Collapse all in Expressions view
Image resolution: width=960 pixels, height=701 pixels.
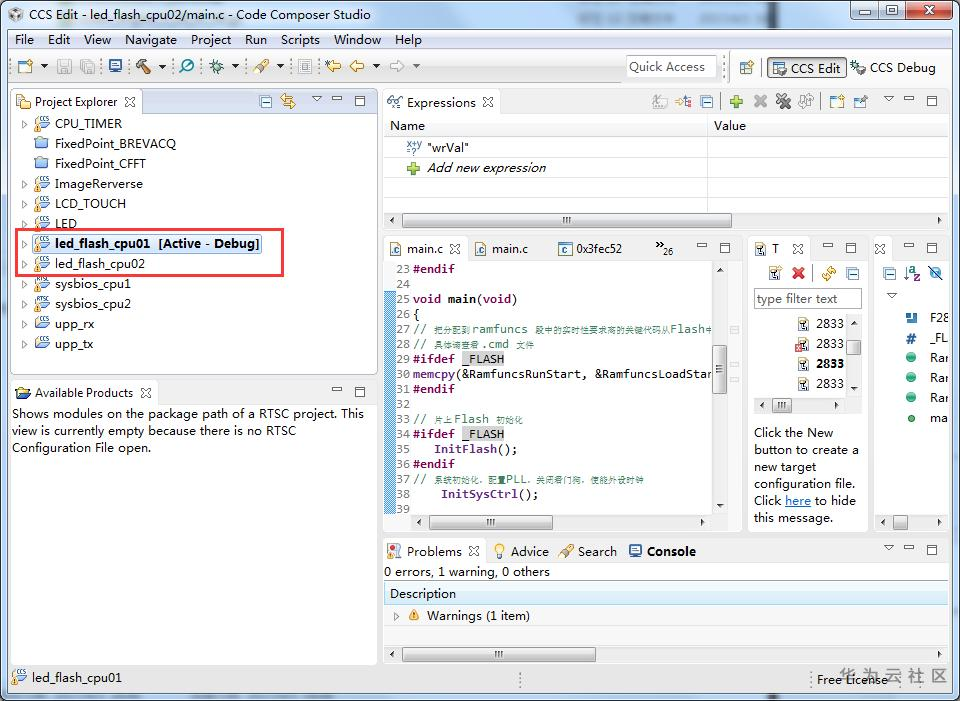click(x=707, y=102)
